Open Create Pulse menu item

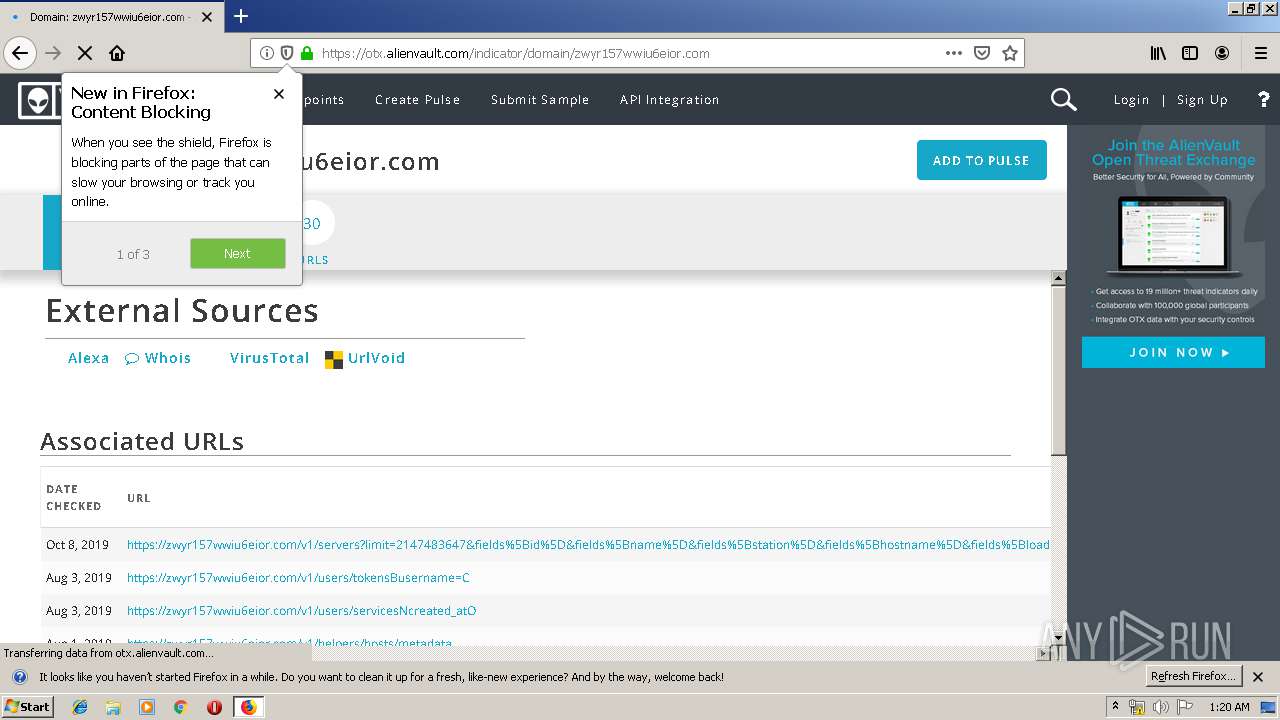tap(418, 99)
